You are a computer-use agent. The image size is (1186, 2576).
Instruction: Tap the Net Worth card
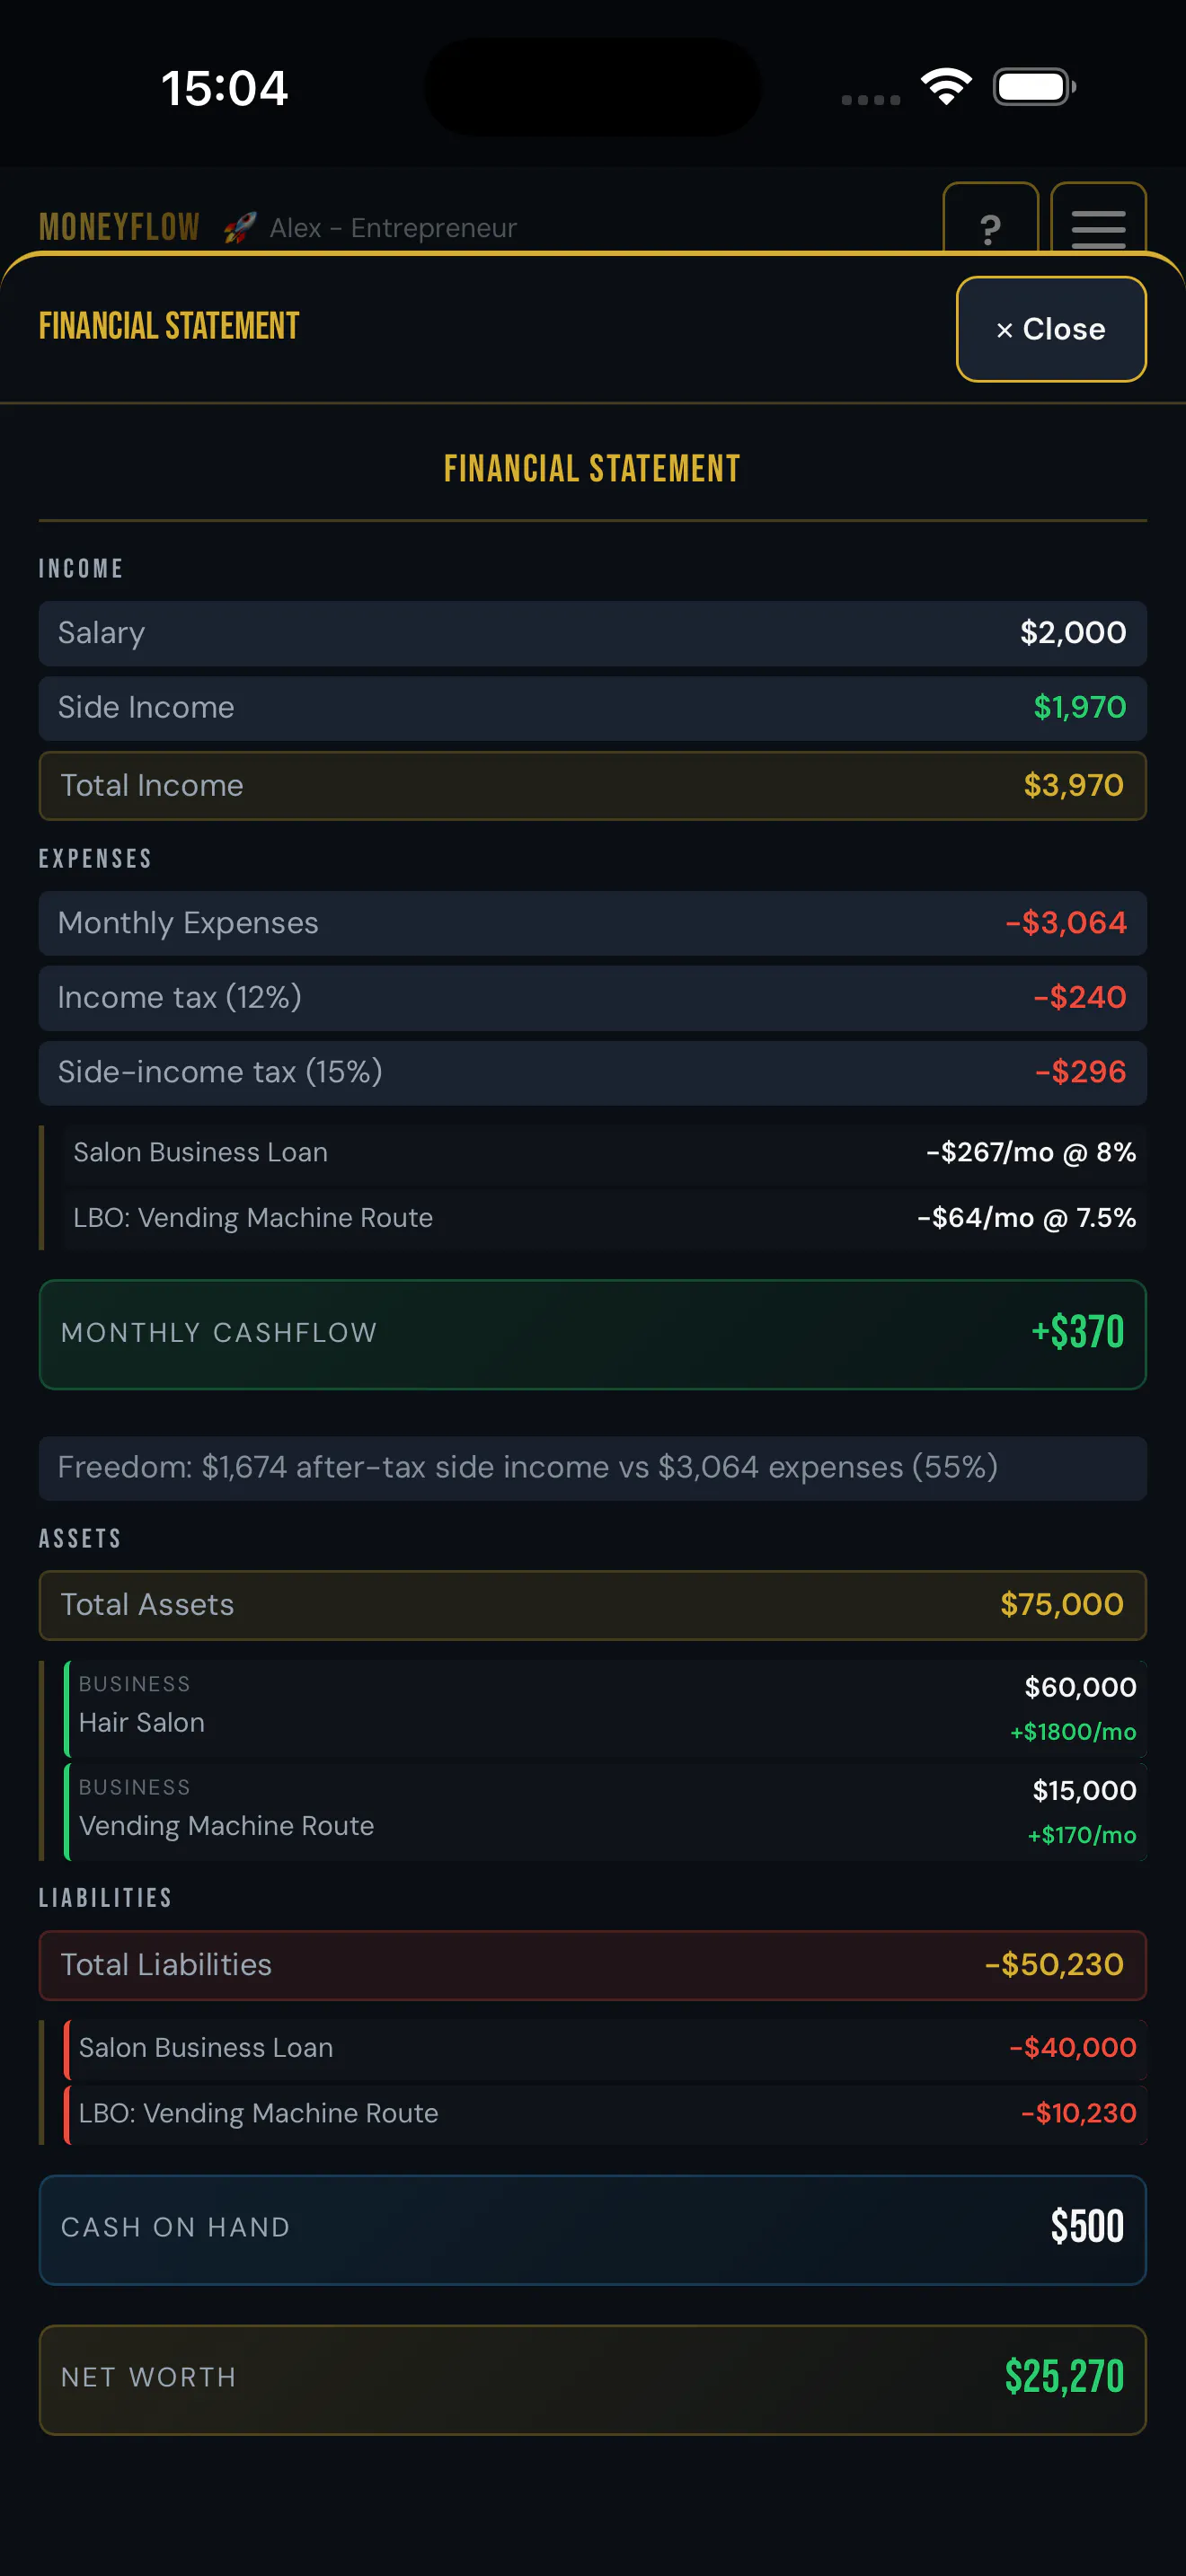point(592,2380)
